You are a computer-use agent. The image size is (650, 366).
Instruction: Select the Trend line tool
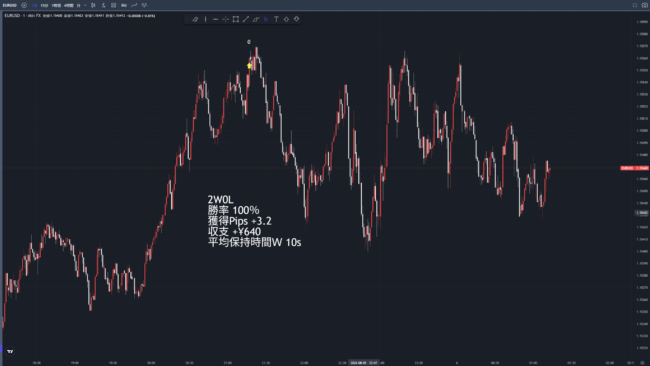(x=246, y=19)
